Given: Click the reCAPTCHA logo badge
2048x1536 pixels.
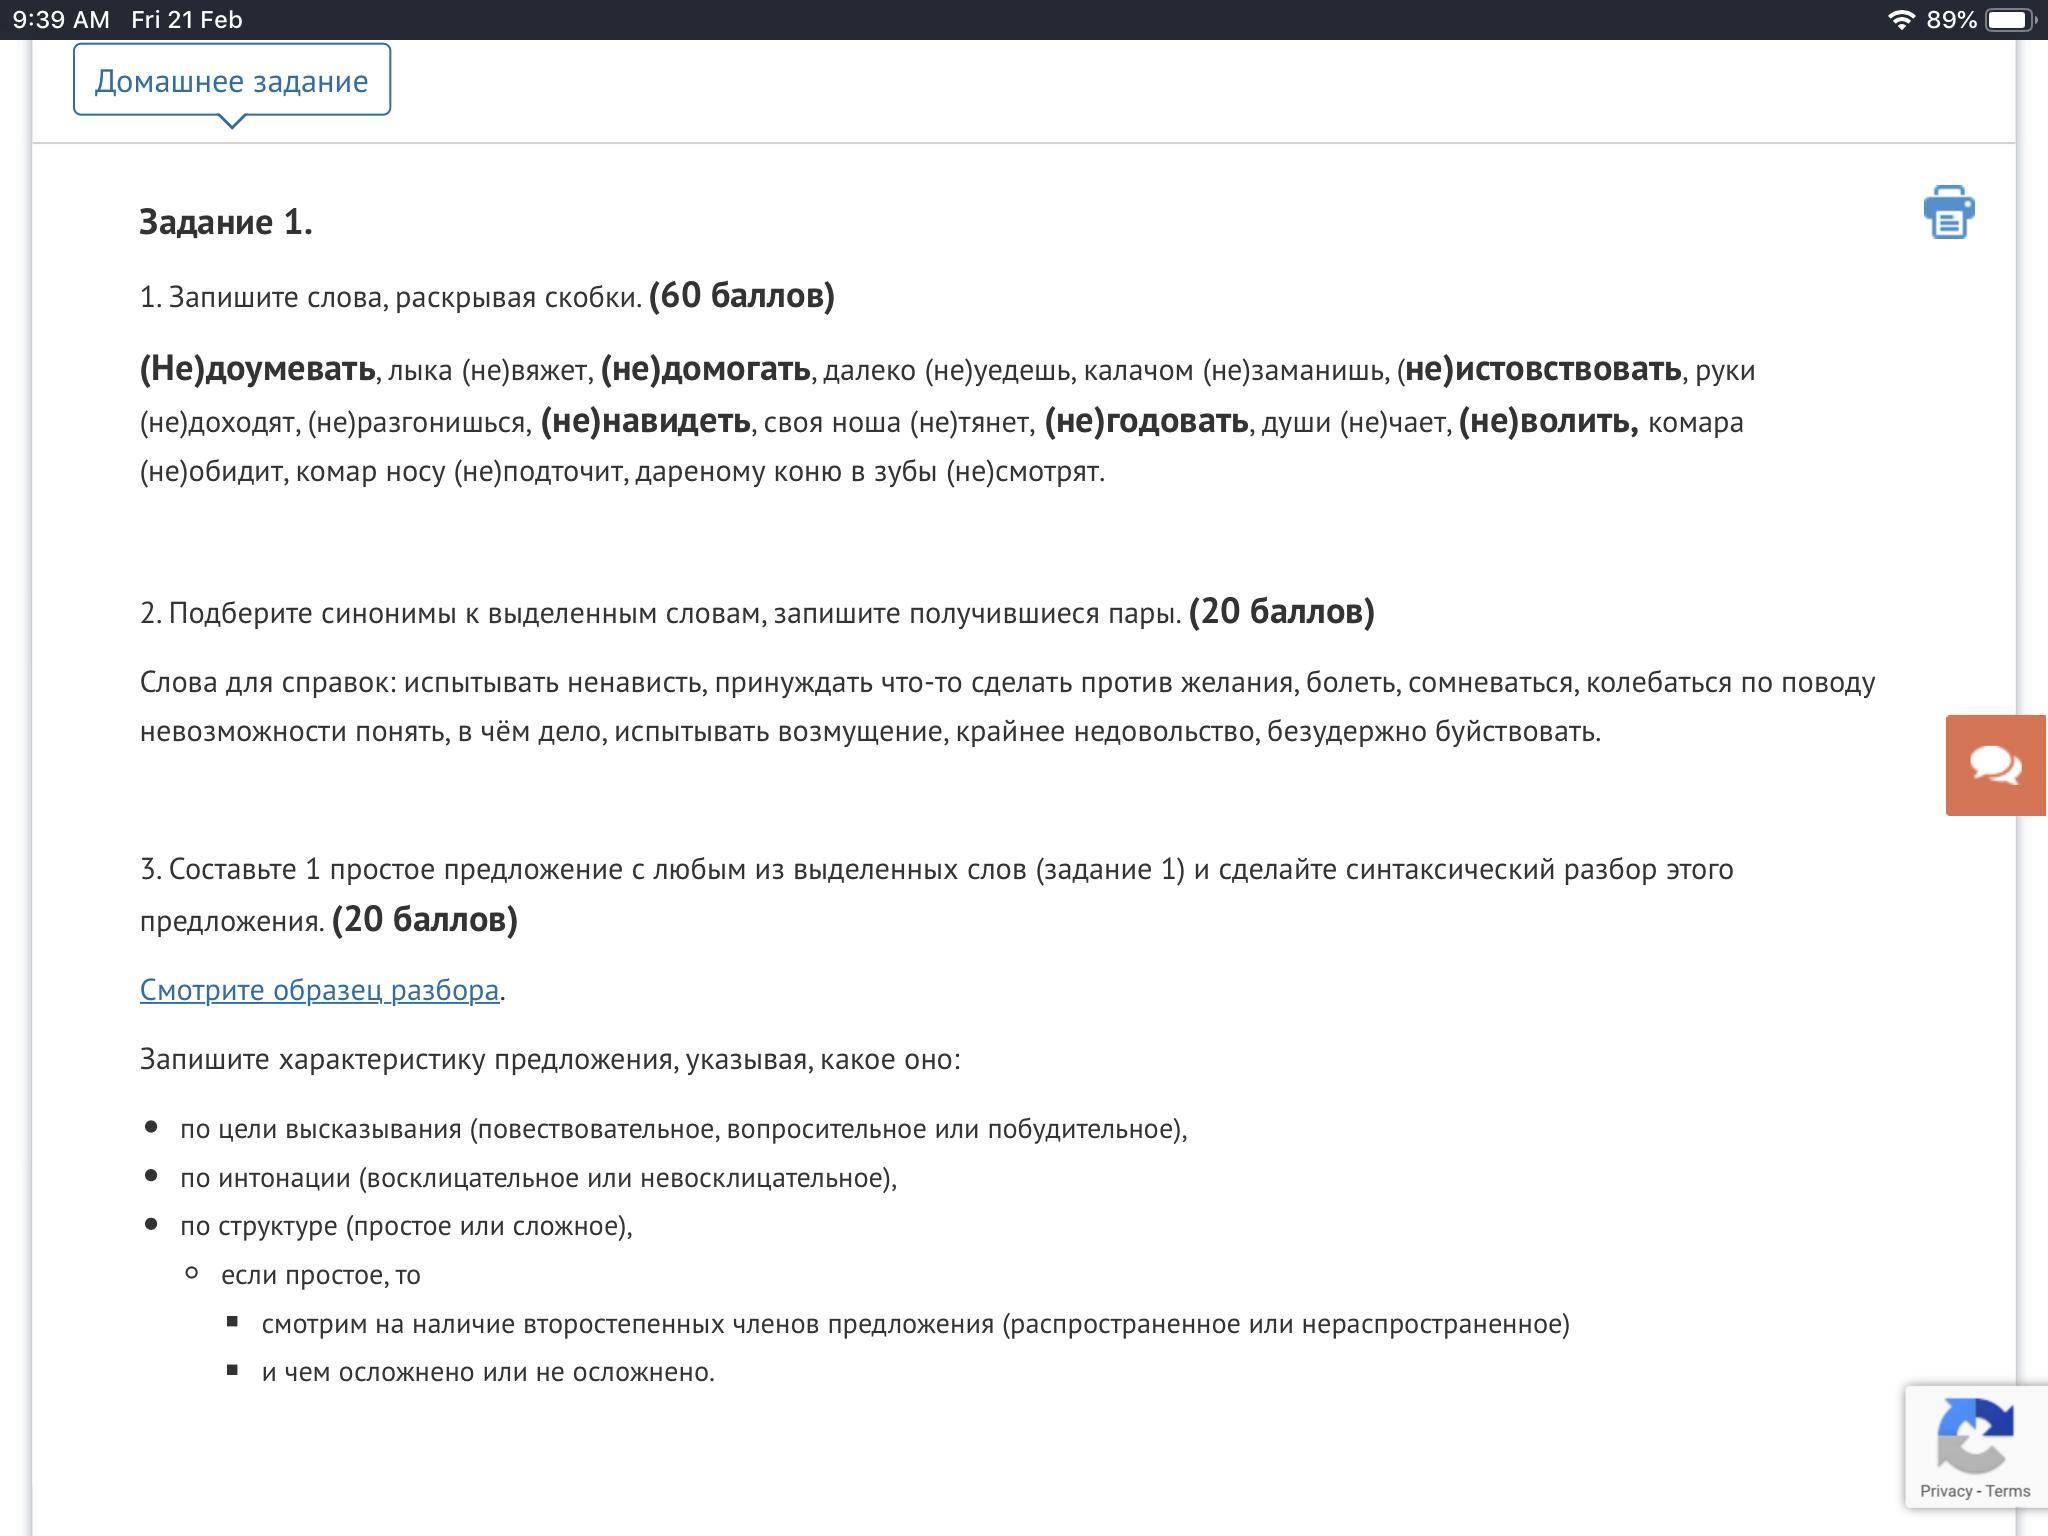Looking at the screenshot, I should [1974, 1435].
